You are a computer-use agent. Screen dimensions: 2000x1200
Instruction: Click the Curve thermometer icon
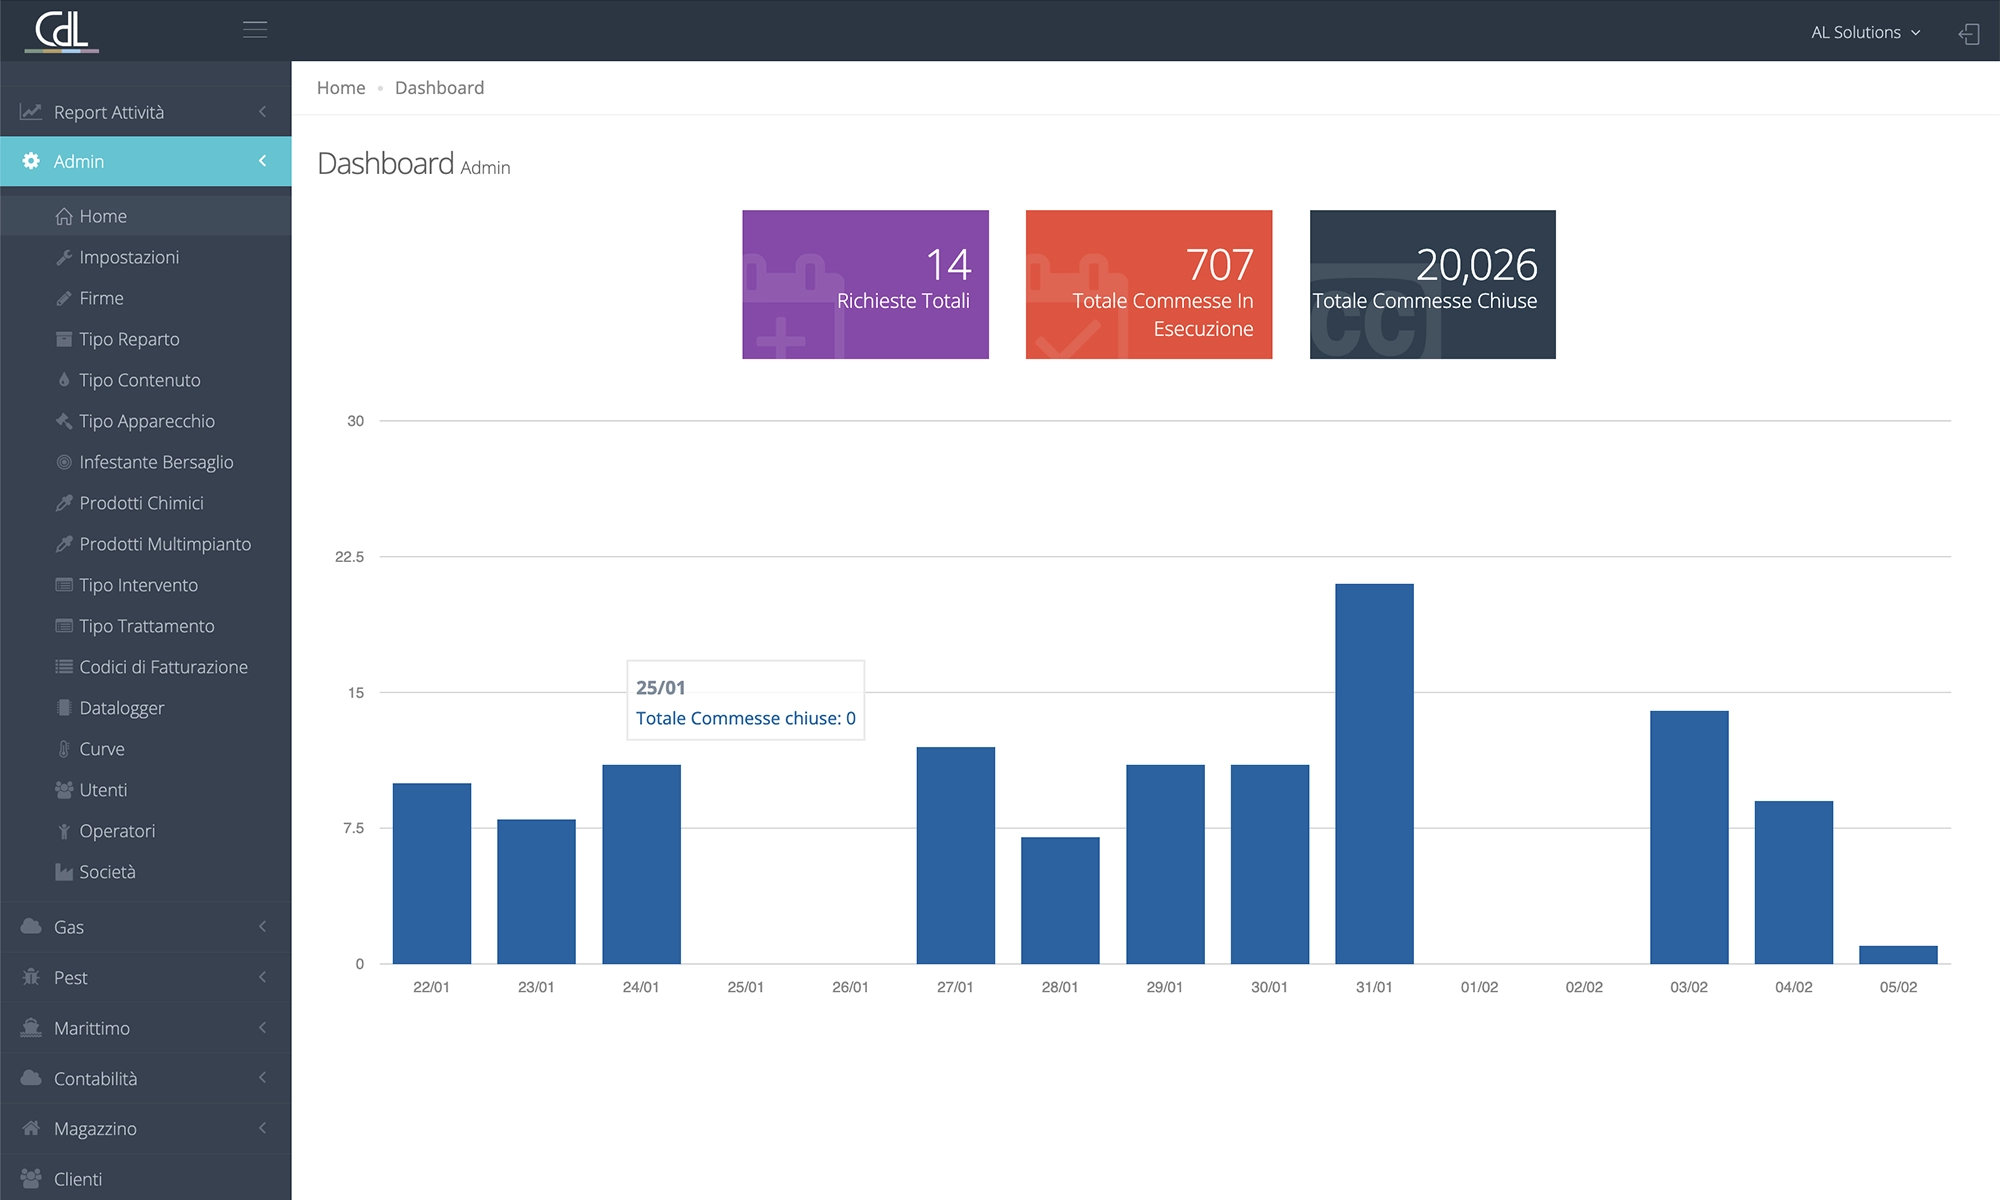coord(64,749)
